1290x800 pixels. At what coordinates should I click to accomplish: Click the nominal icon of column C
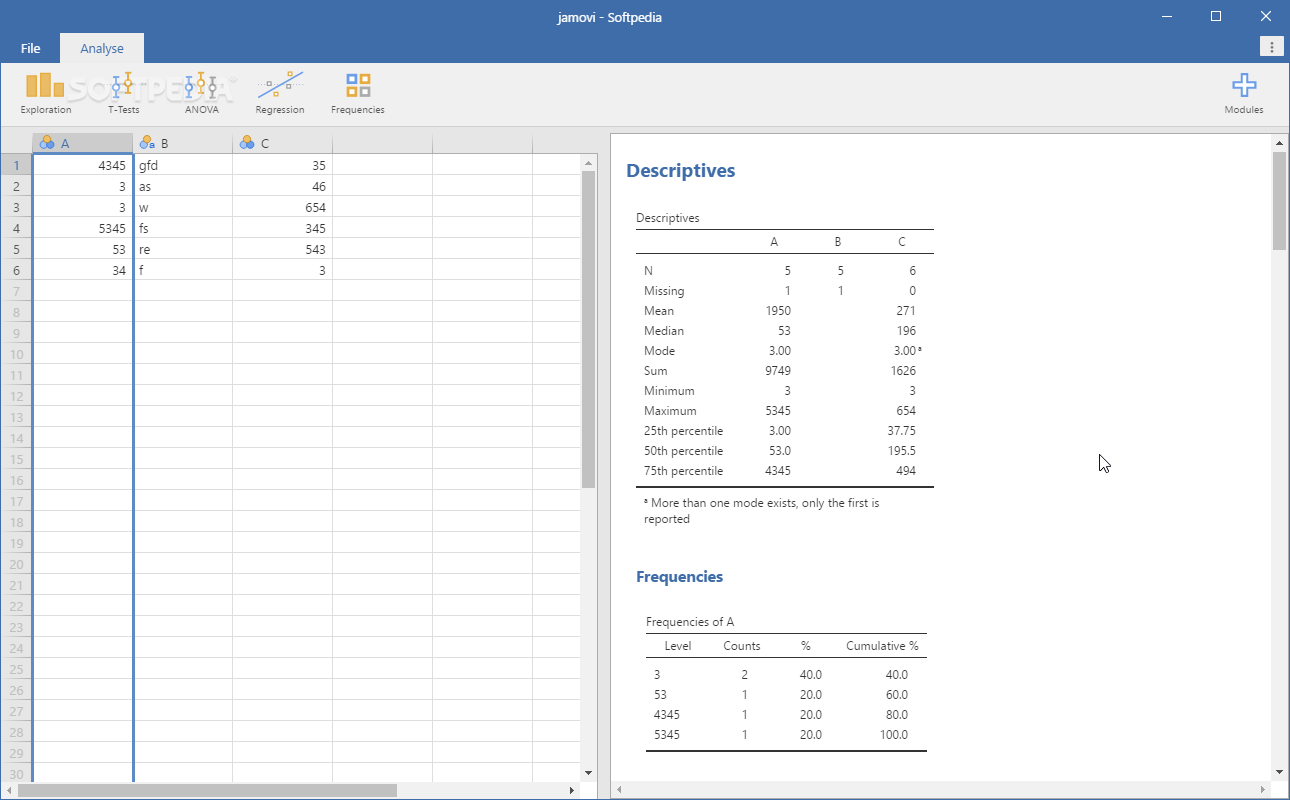pyautogui.click(x=247, y=143)
